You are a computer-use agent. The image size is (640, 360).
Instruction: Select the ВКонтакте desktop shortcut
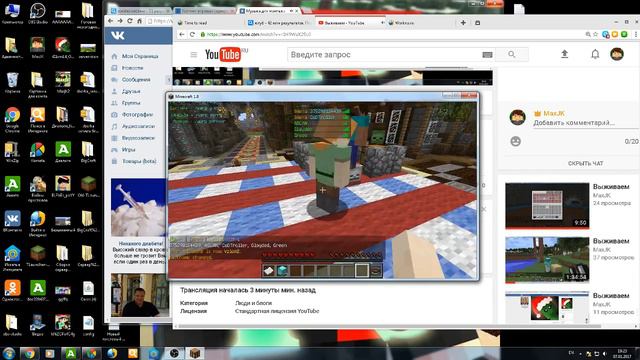point(12,222)
